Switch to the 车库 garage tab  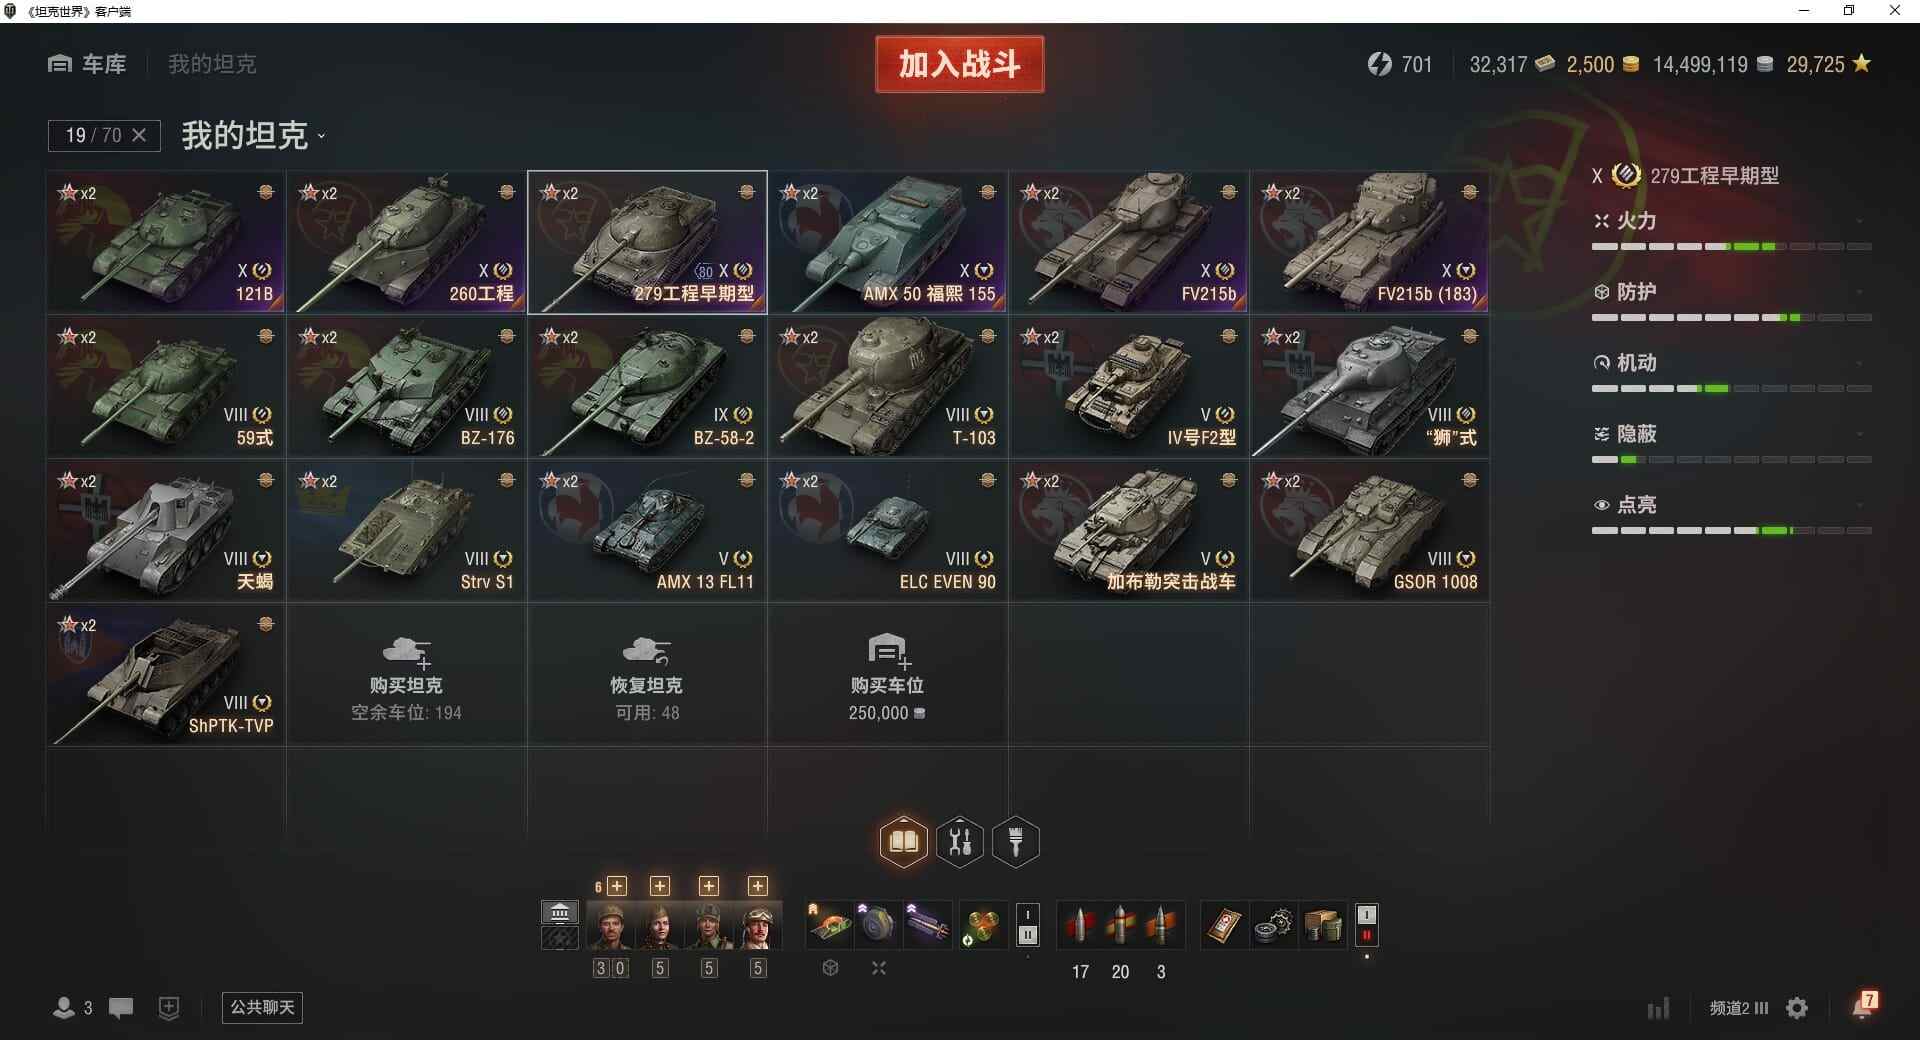coord(87,64)
